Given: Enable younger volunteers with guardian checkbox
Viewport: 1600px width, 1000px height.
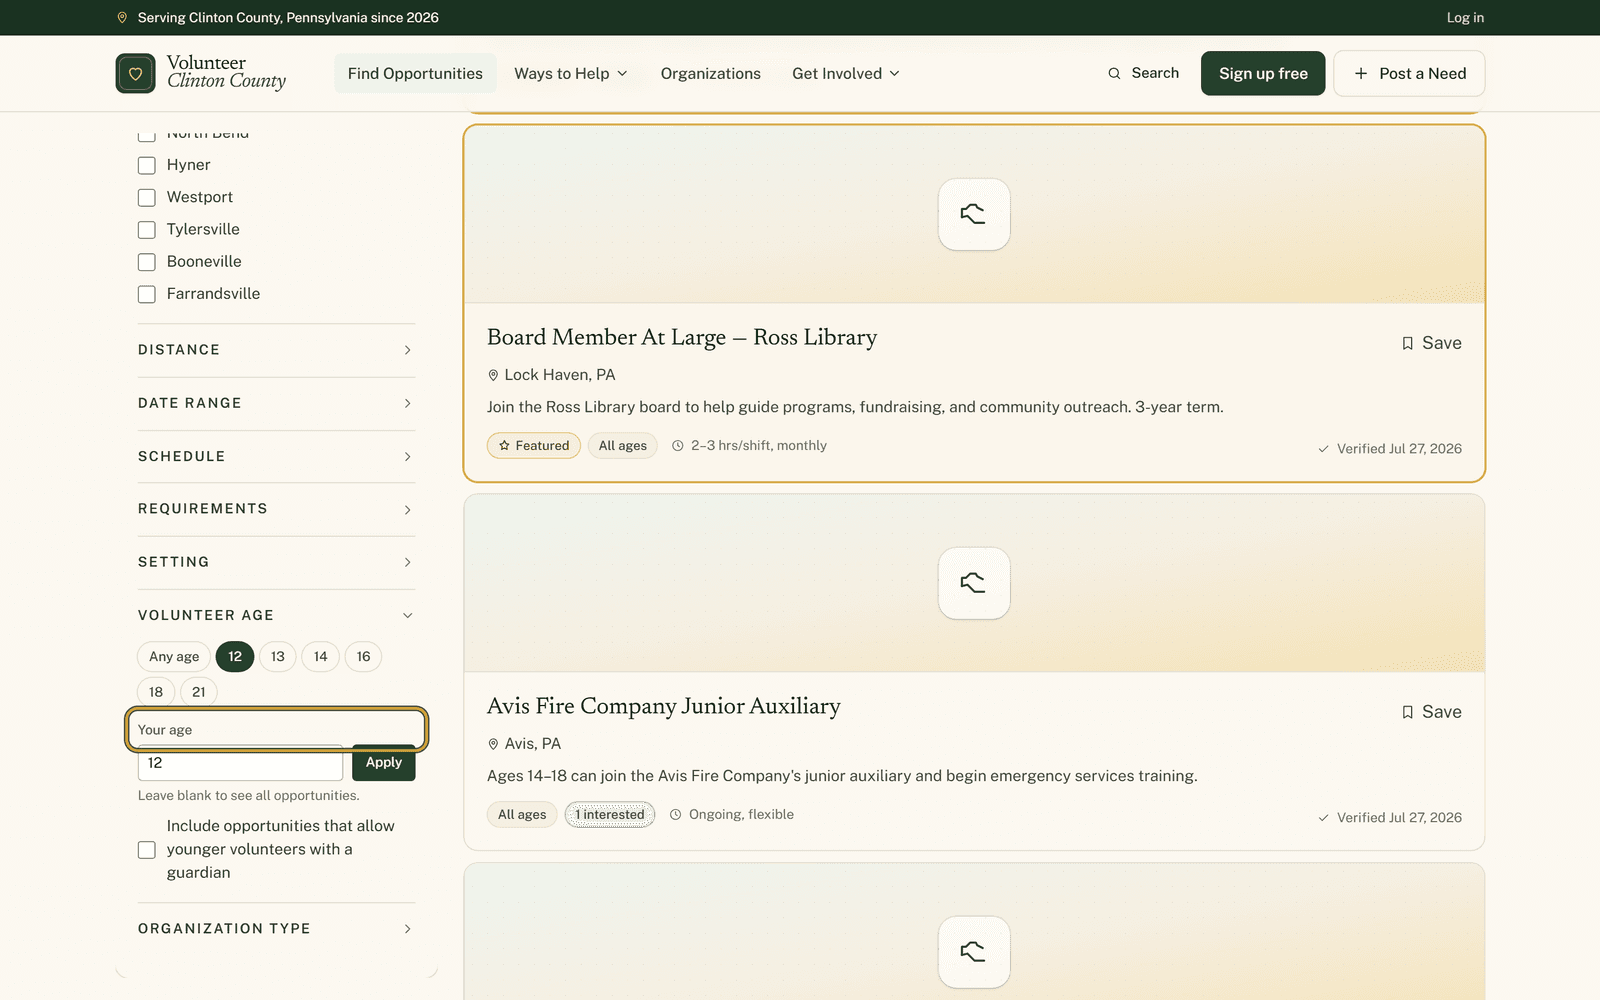Looking at the screenshot, I should point(147,850).
